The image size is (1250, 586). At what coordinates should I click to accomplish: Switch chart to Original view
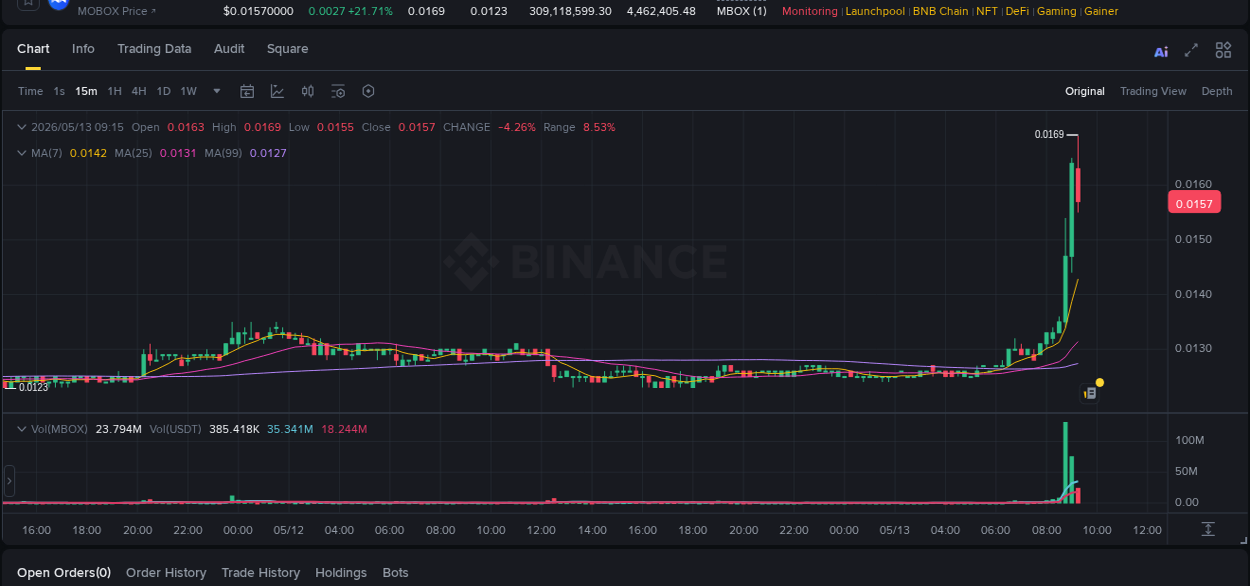pos(1085,91)
